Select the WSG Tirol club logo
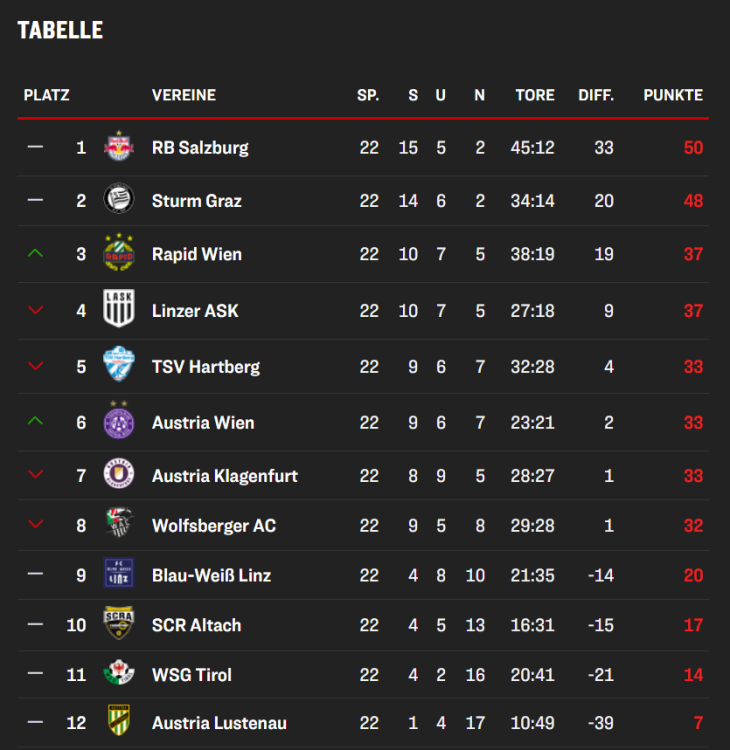Viewport: 730px width, 750px height. [119, 673]
